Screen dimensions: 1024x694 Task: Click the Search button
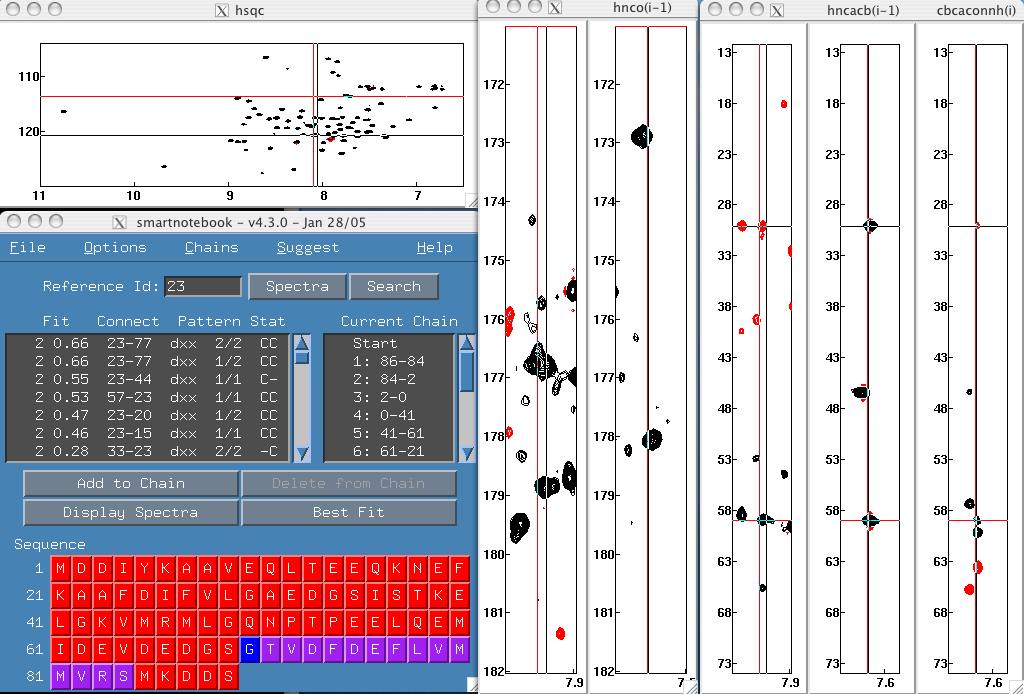point(393,286)
